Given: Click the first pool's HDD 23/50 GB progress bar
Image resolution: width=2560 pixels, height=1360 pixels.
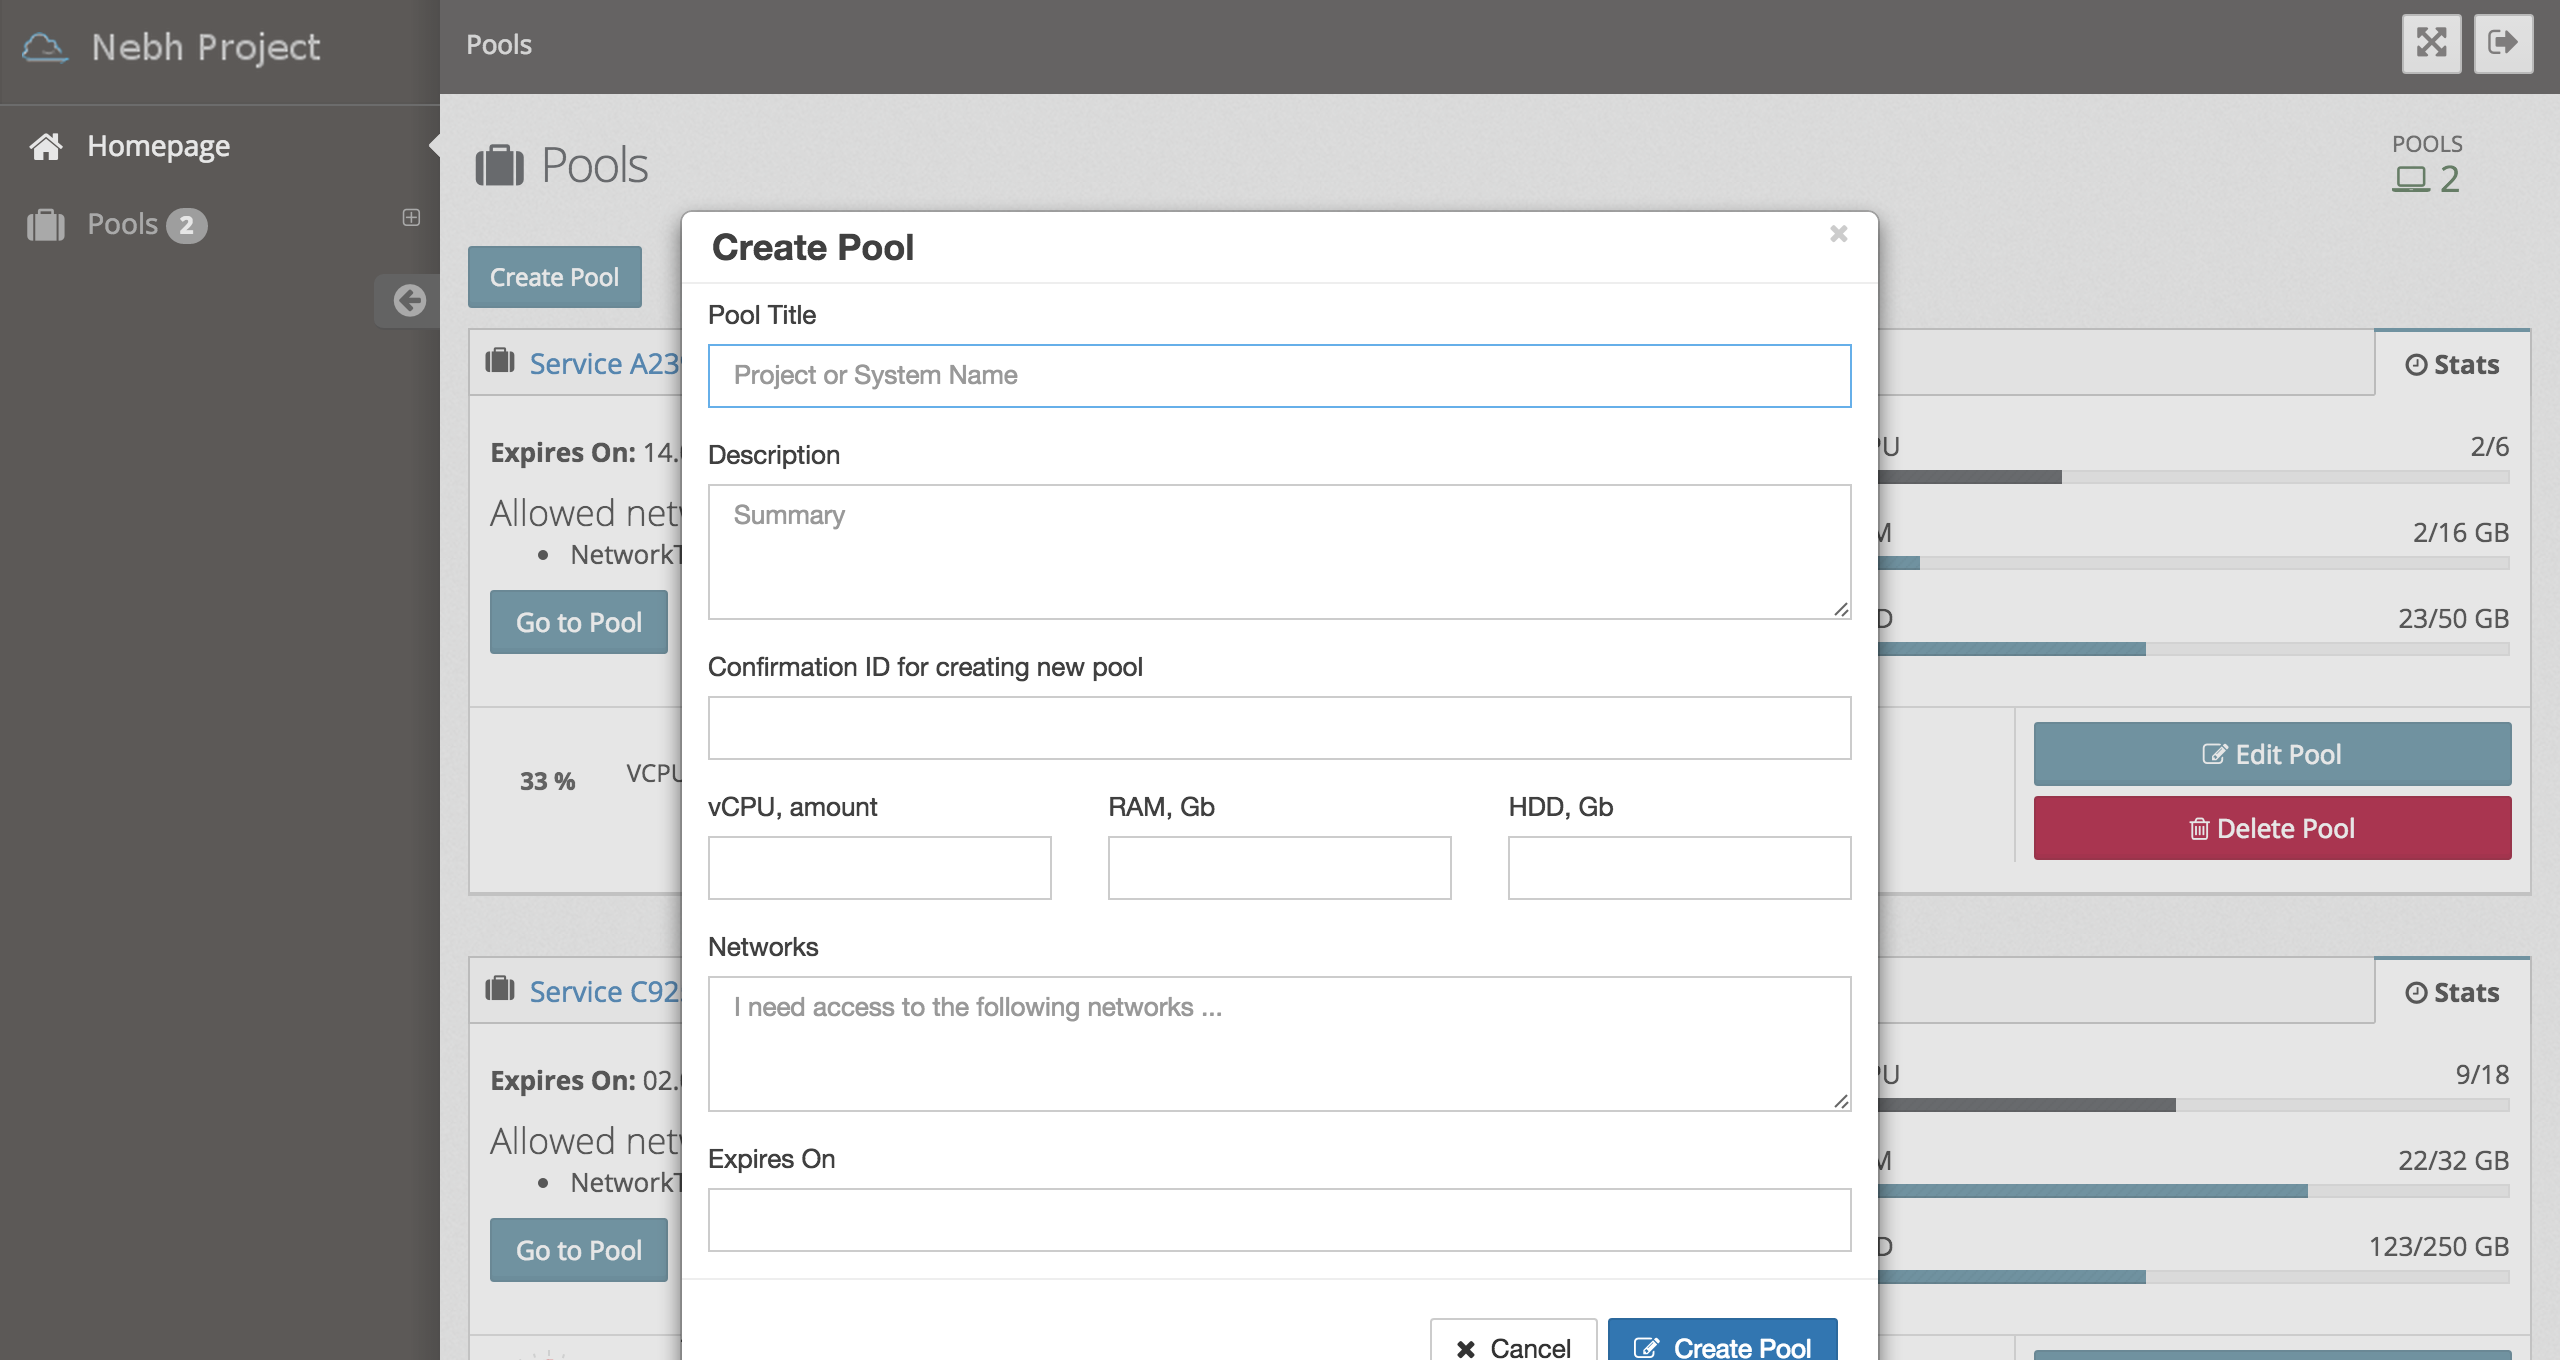Looking at the screenshot, I should point(2190,650).
